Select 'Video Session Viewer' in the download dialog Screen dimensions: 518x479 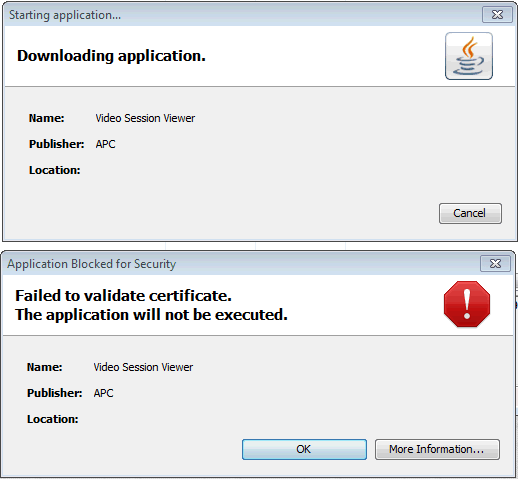coord(145,118)
